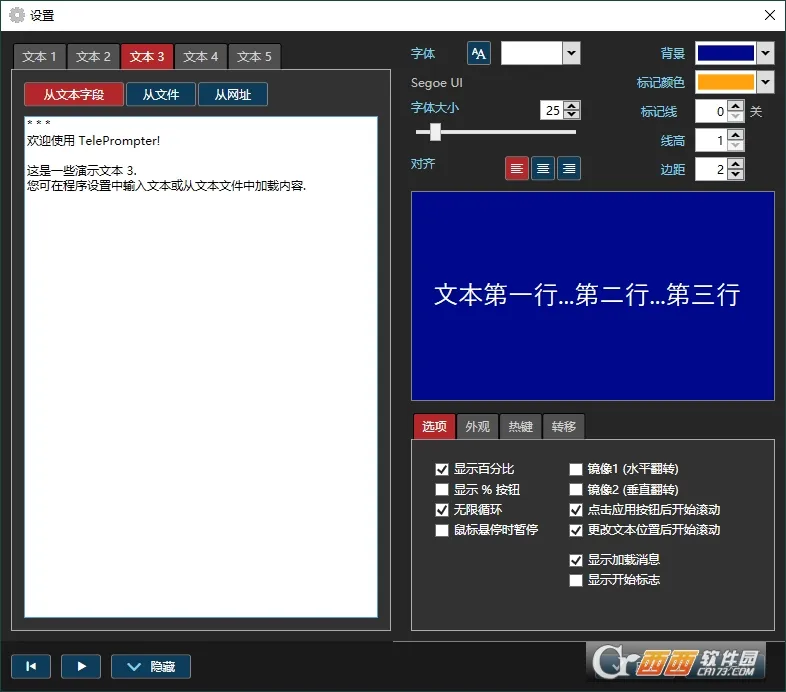Click the skip-to-start playback button
Image resolution: width=786 pixels, height=692 pixels.
(x=31, y=666)
